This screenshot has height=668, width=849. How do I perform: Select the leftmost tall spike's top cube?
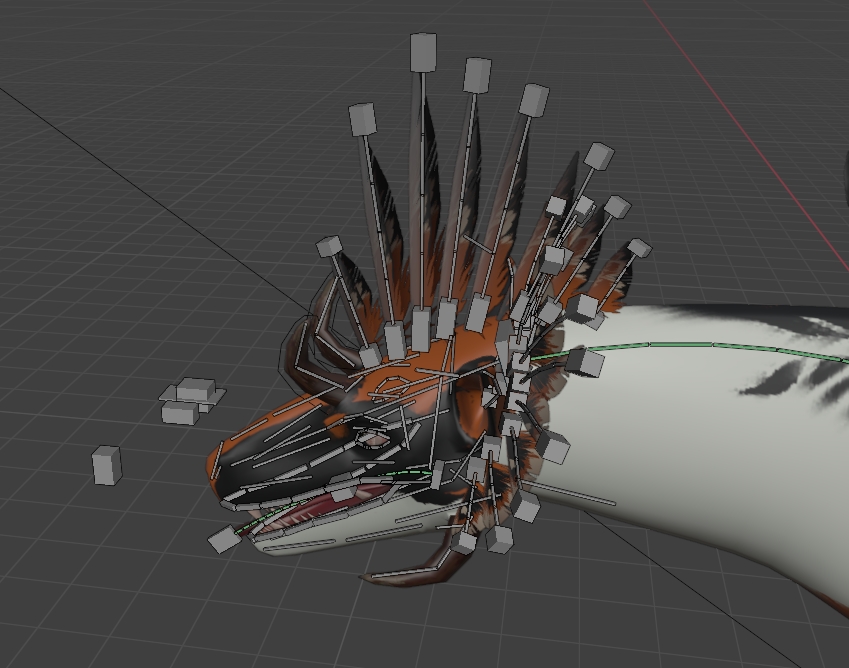[362, 119]
